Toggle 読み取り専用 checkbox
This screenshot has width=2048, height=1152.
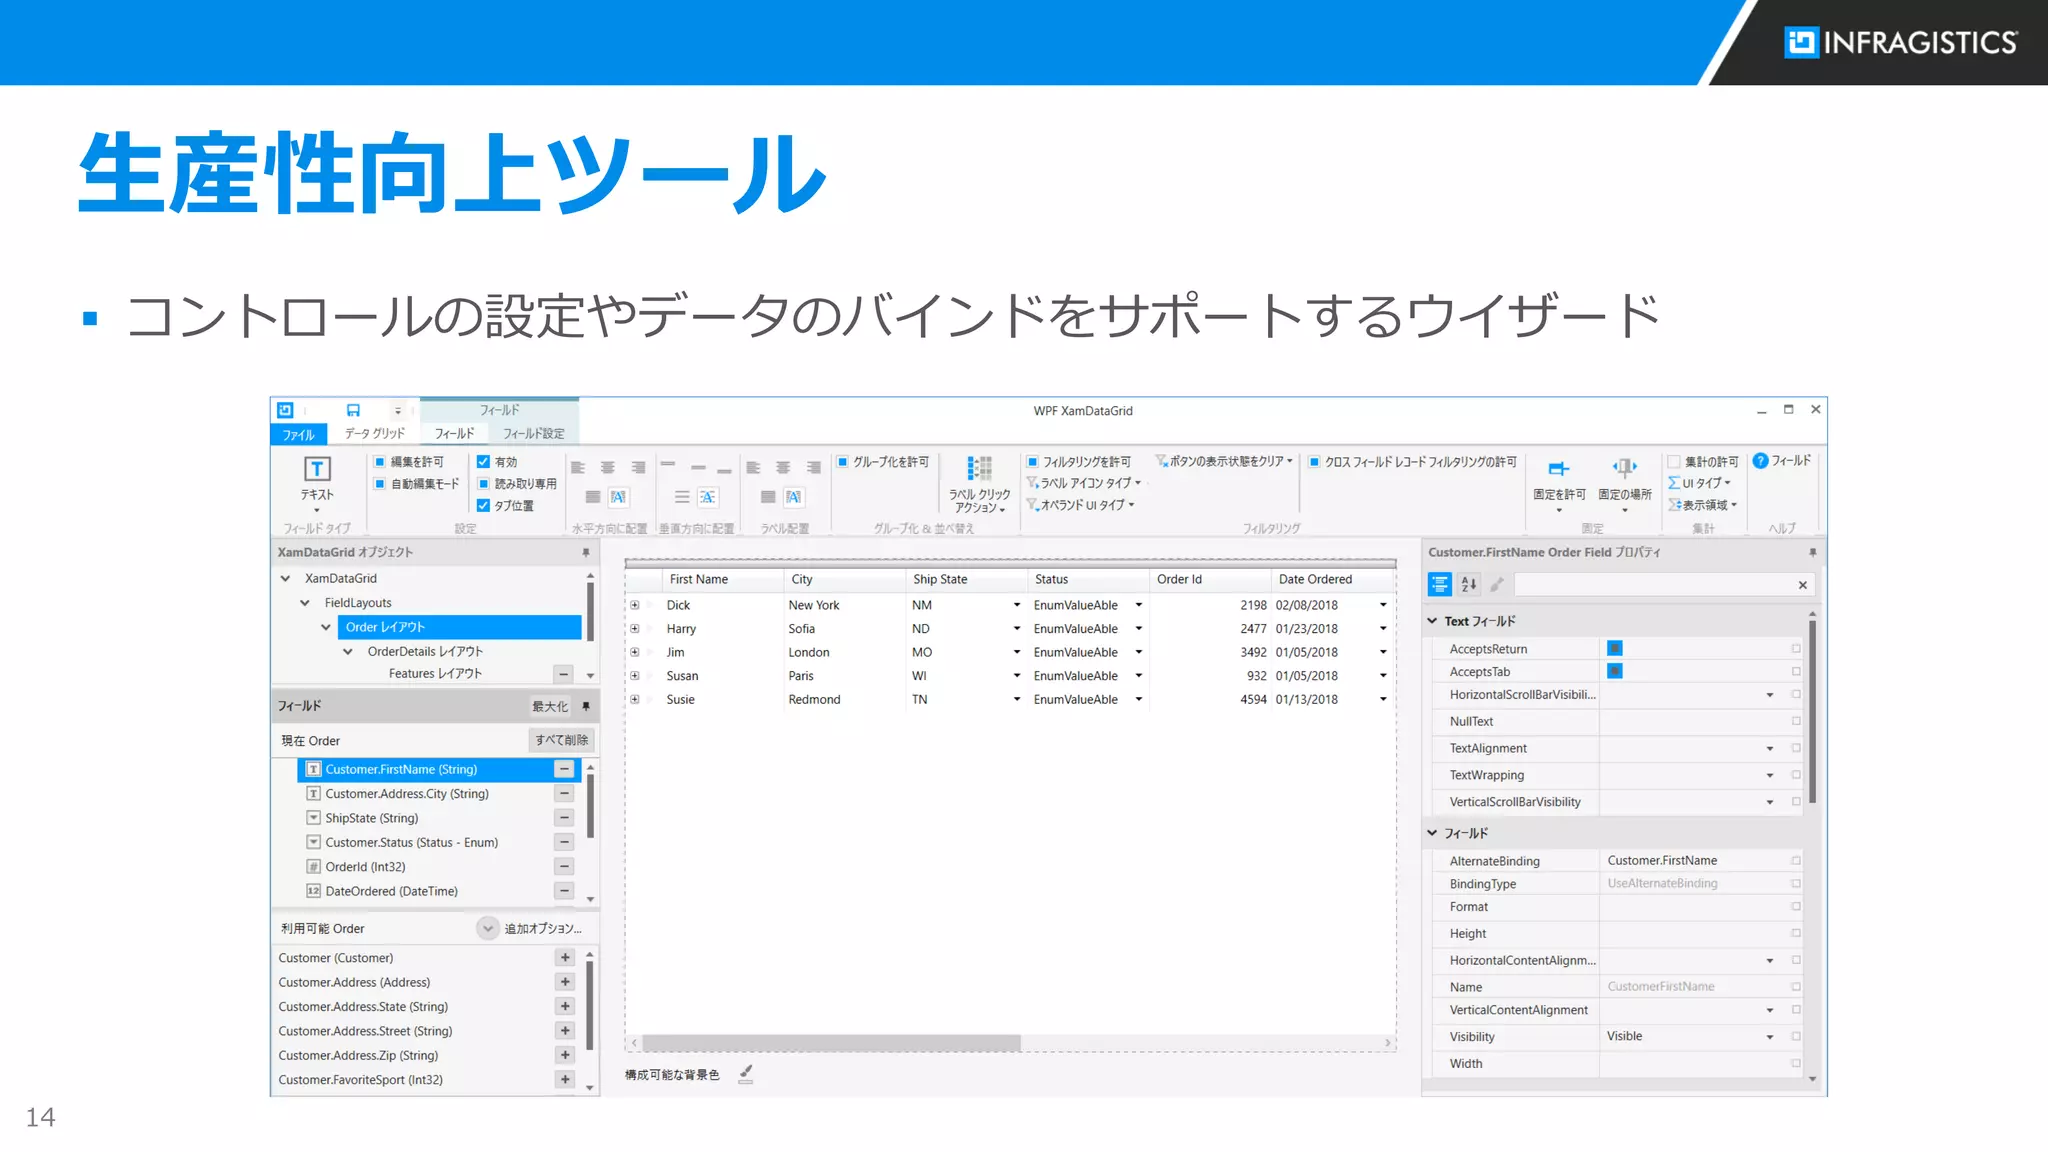(x=483, y=484)
